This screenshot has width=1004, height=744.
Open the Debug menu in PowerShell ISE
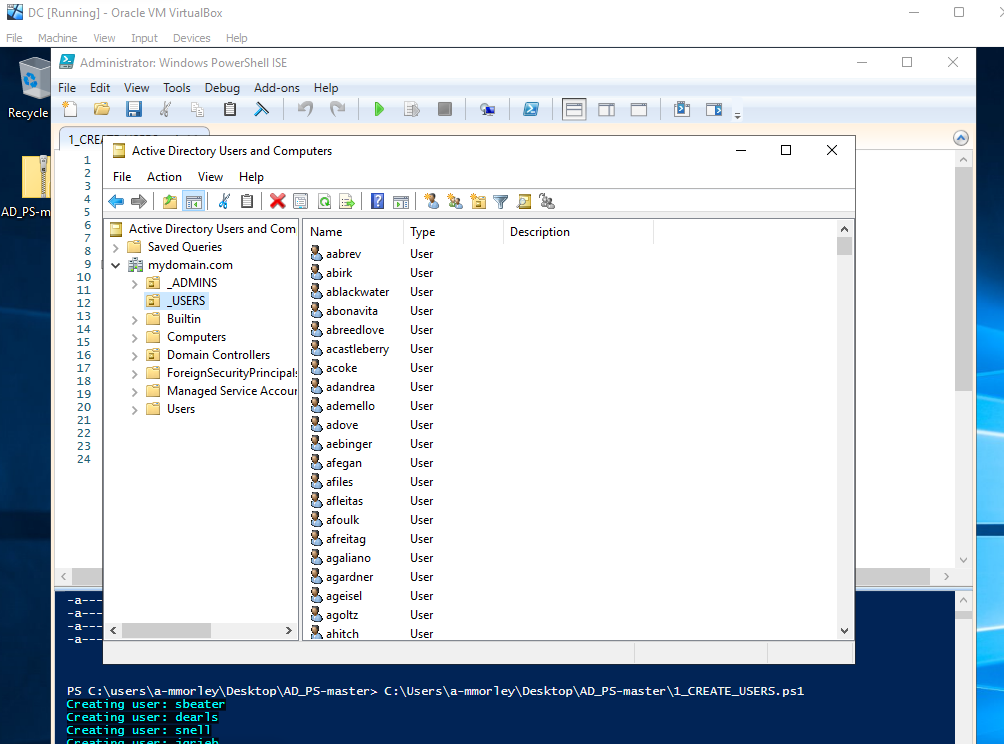220,87
